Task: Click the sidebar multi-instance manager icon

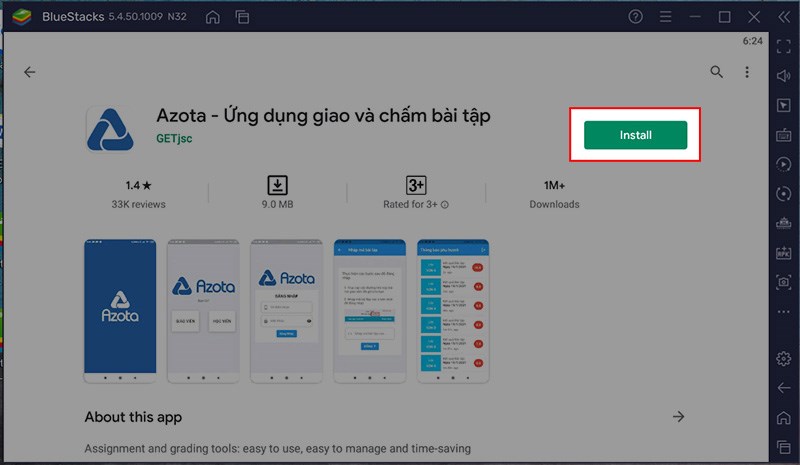Action: coord(784,223)
